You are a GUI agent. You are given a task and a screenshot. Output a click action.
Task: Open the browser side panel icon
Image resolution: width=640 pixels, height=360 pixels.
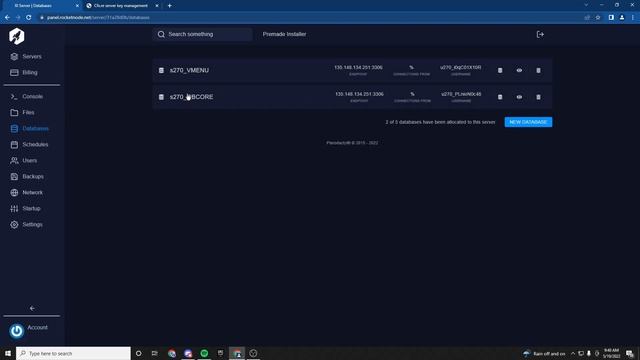click(611, 18)
